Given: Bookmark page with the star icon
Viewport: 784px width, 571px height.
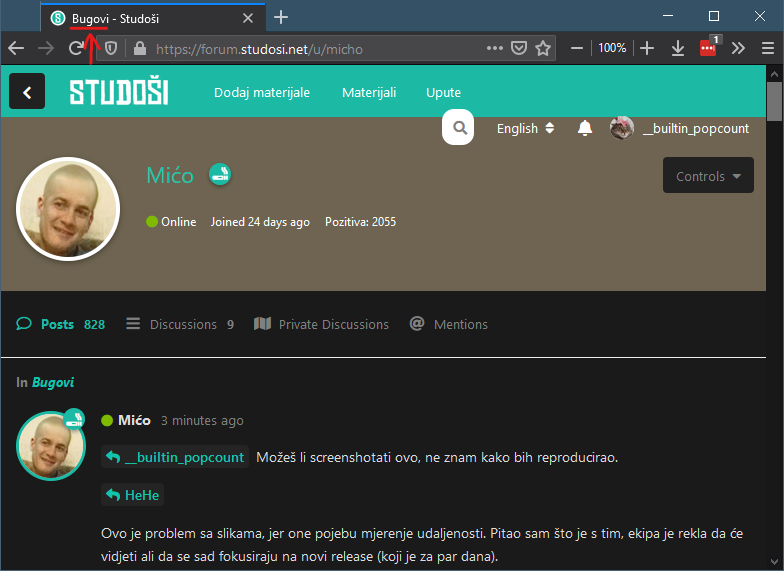Looking at the screenshot, I should 543,48.
